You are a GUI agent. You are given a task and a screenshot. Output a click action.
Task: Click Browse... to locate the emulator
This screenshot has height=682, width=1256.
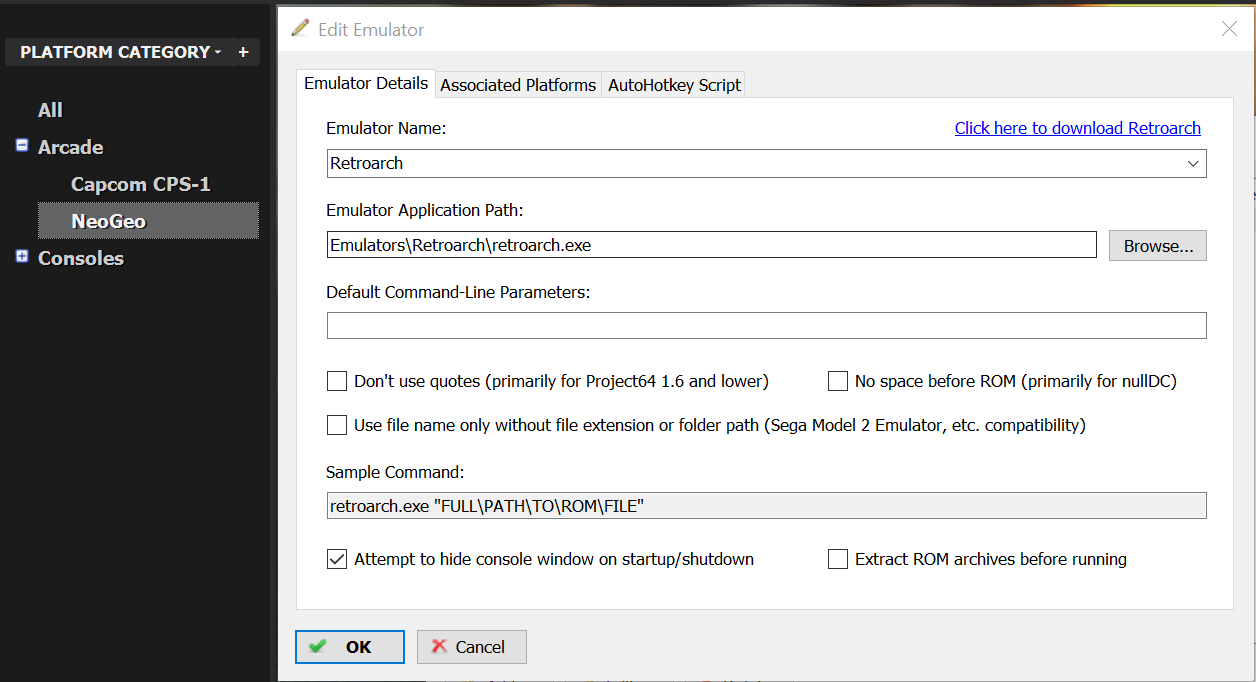click(1158, 246)
